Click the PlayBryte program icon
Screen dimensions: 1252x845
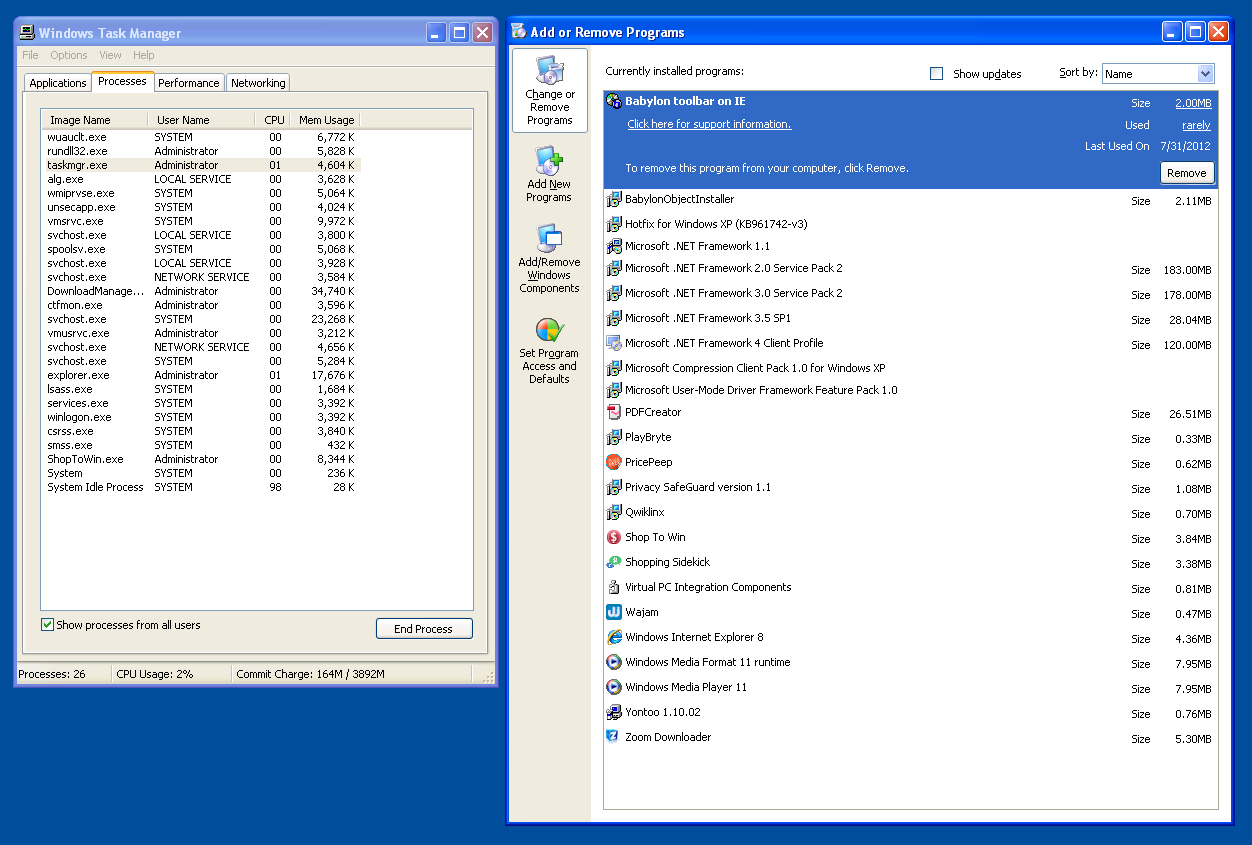tap(614, 437)
